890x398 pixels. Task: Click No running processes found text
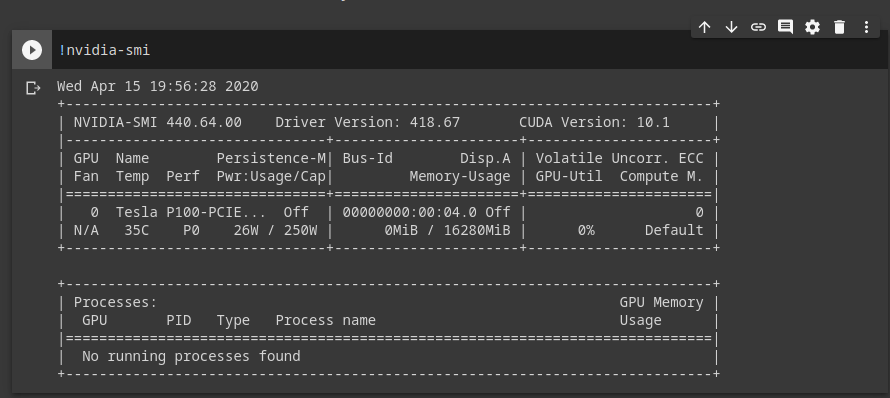tap(191, 357)
